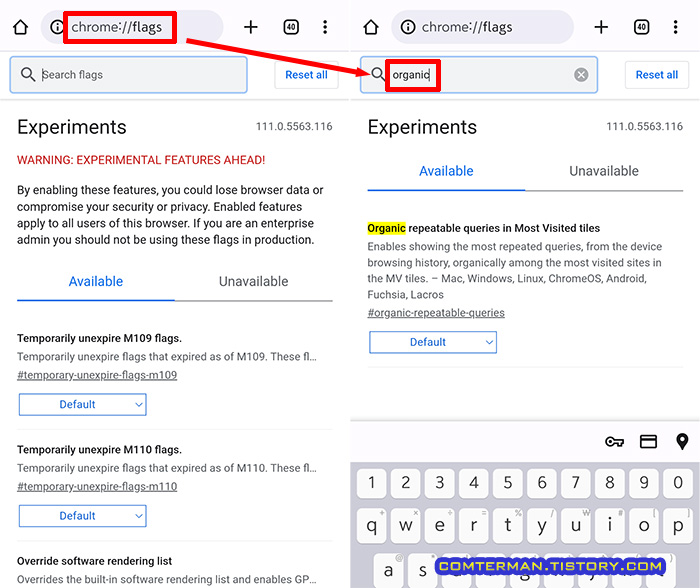The width and height of the screenshot is (700, 588).
Task: Tap the number key 3 on keyboard
Action: click(x=440, y=483)
